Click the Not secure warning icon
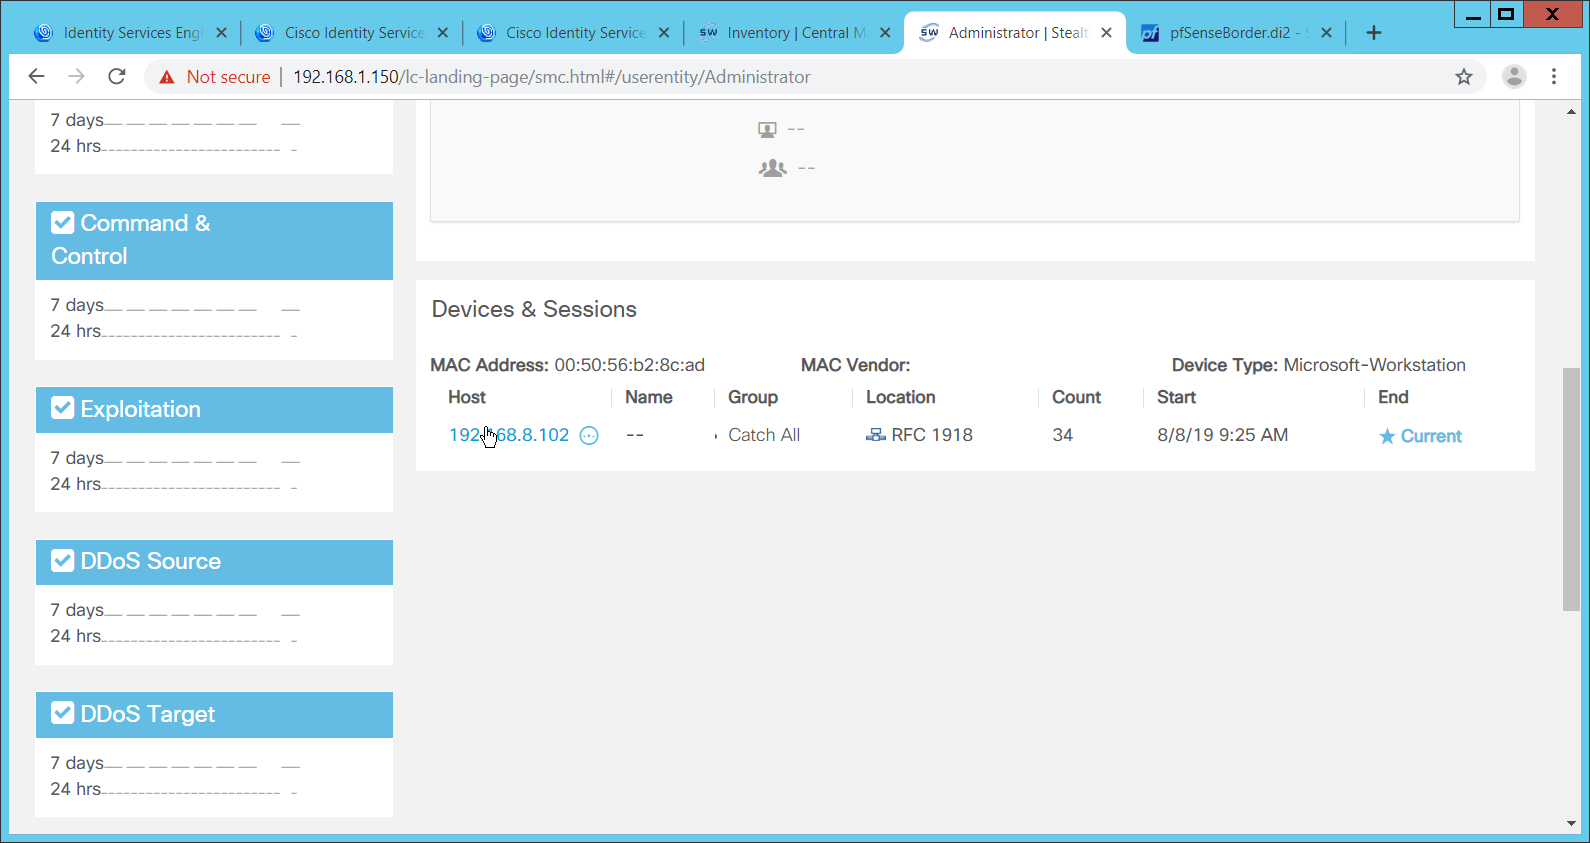Image resolution: width=1590 pixels, height=843 pixels. (x=167, y=77)
